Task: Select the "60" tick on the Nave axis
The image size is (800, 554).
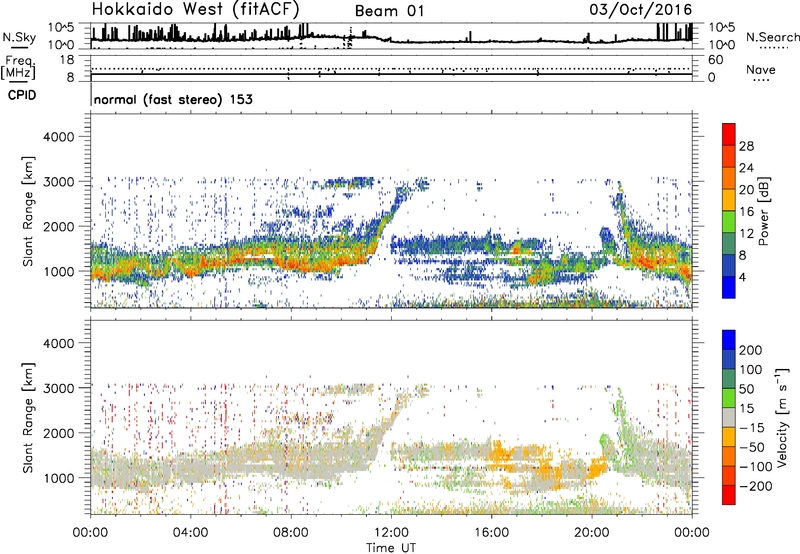Action: point(715,60)
